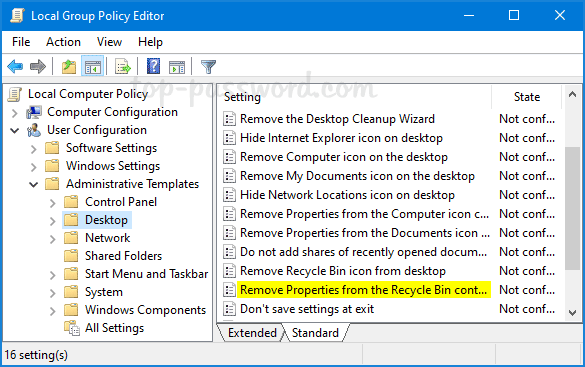Expand the System tree node
This screenshot has width=585, height=367.
(53, 293)
